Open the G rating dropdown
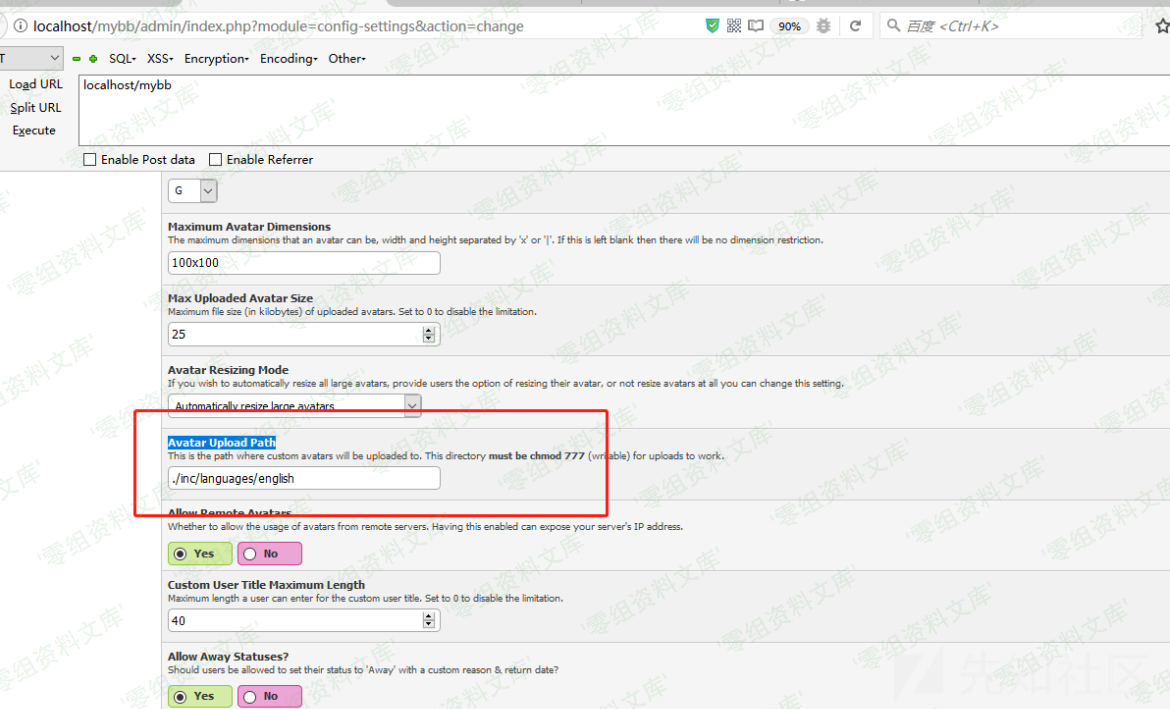1170x709 pixels. 192,190
